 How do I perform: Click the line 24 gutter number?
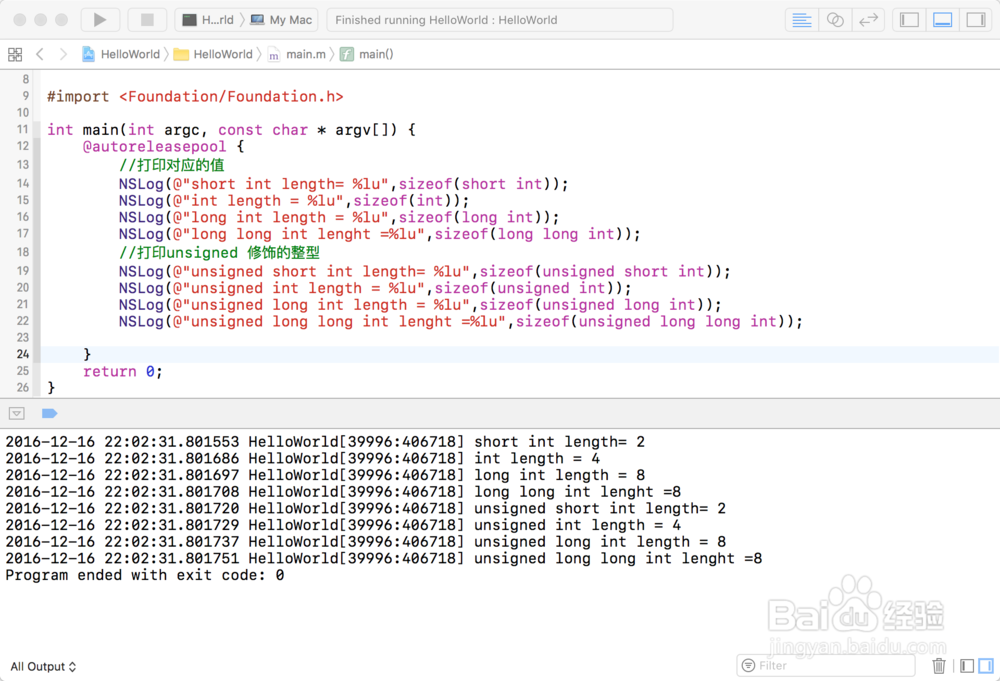23,354
